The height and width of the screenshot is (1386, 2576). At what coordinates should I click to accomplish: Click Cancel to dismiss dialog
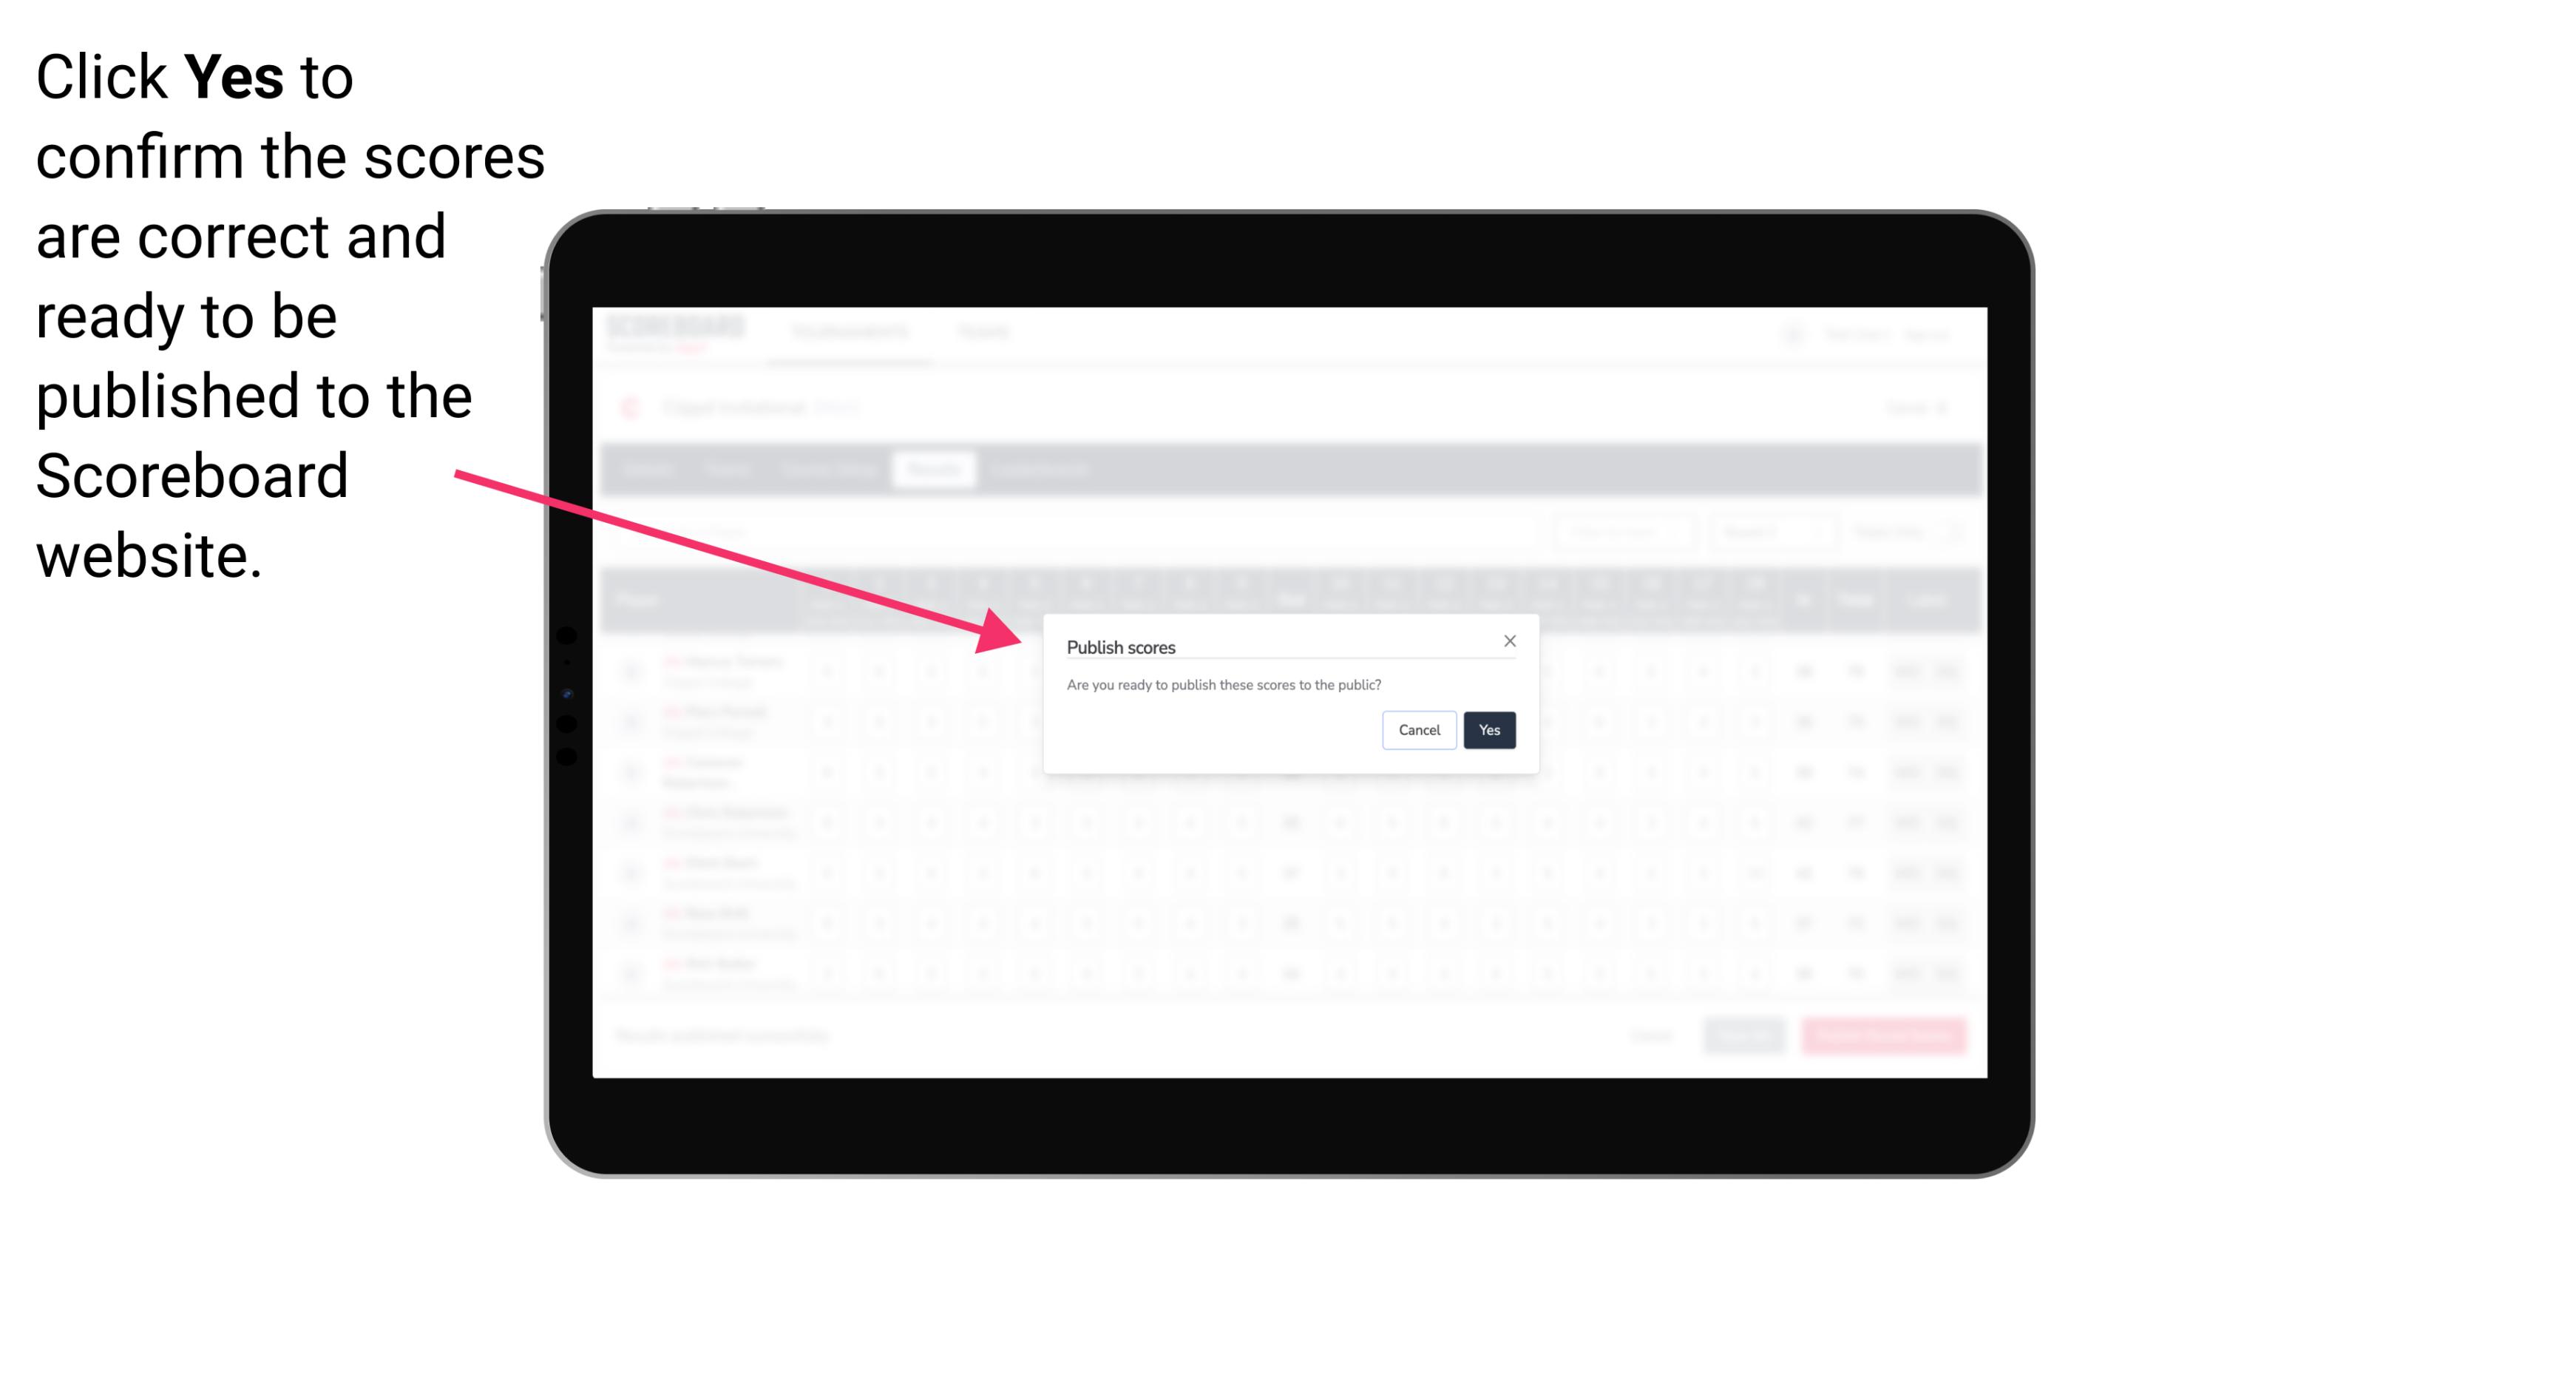click(x=1421, y=729)
